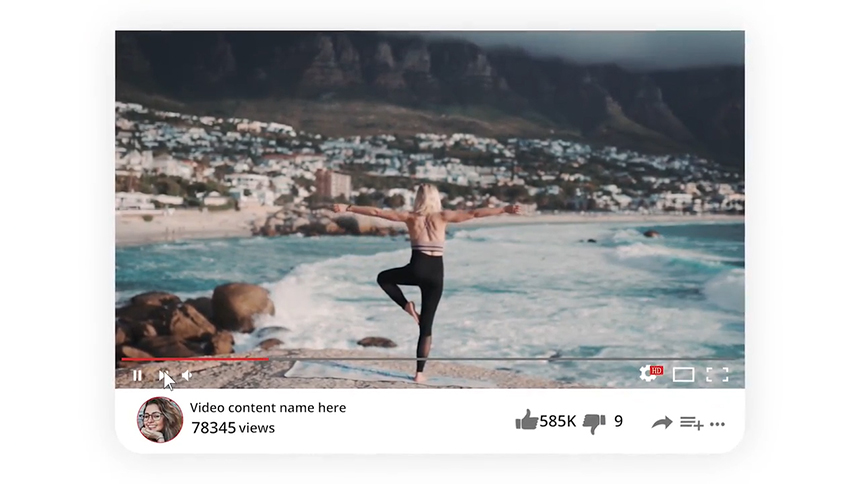
Task: Like the video with thumbs up
Action: (527, 420)
